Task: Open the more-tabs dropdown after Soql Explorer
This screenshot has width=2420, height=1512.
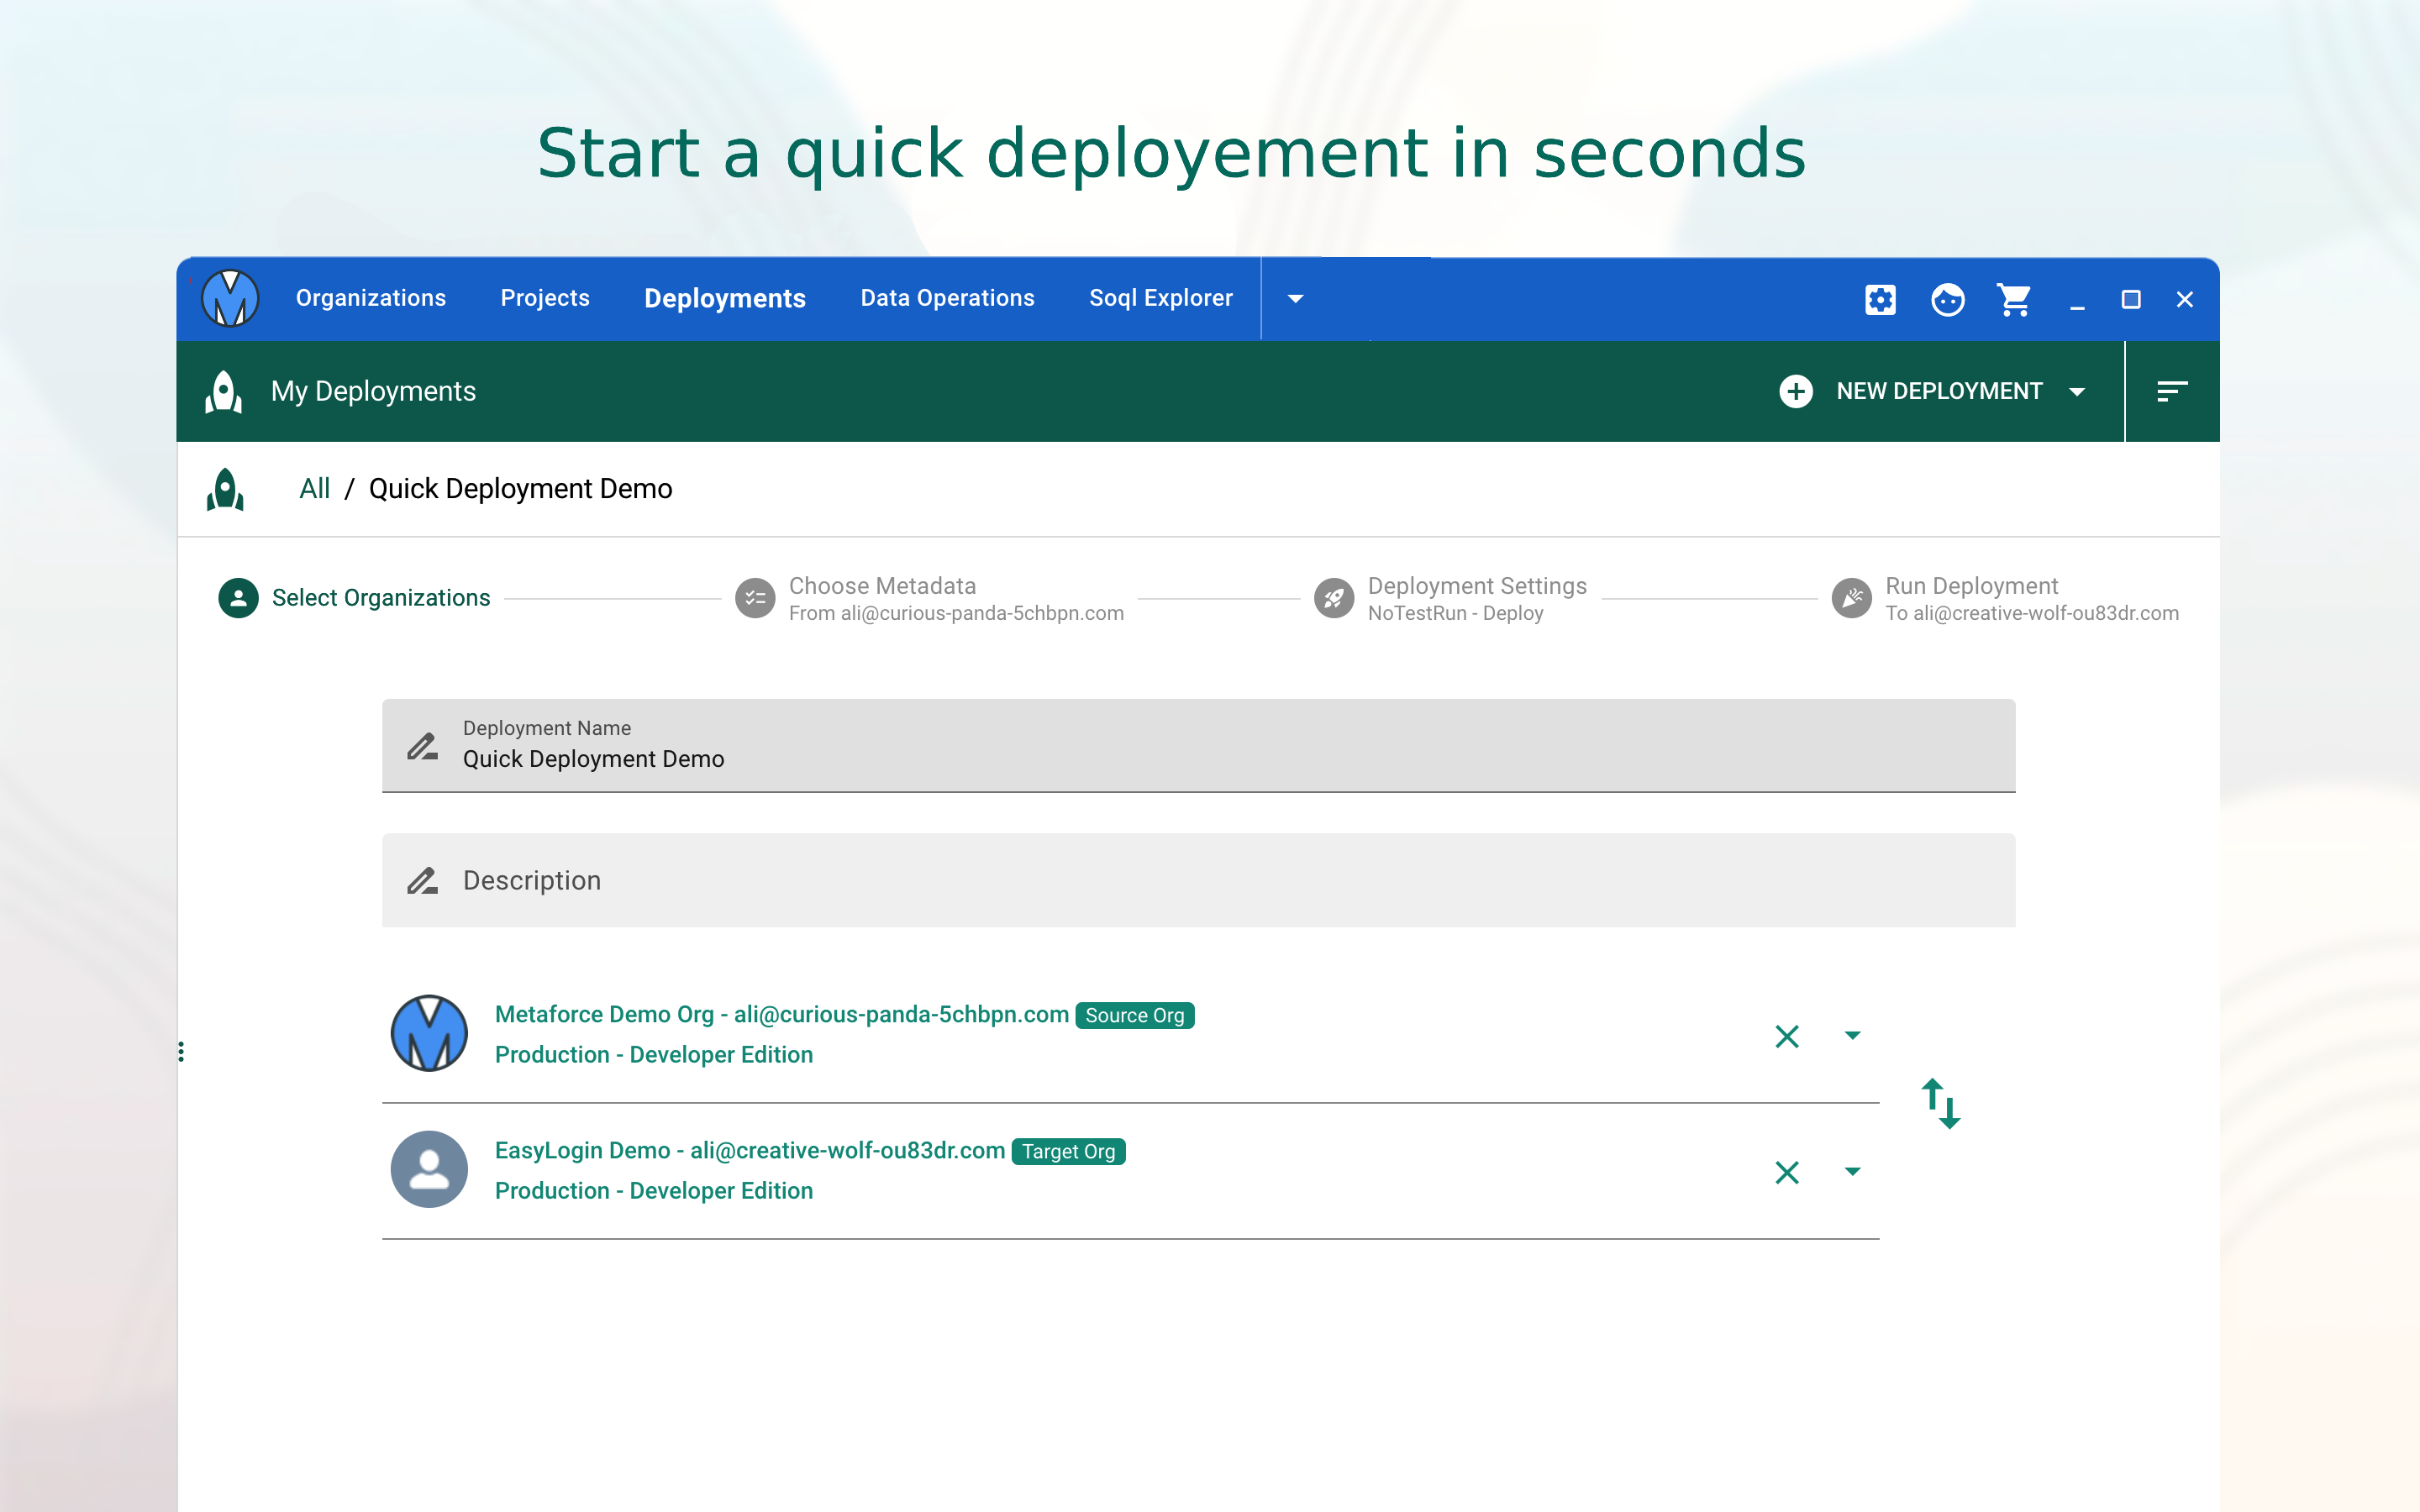Action: (1295, 298)
